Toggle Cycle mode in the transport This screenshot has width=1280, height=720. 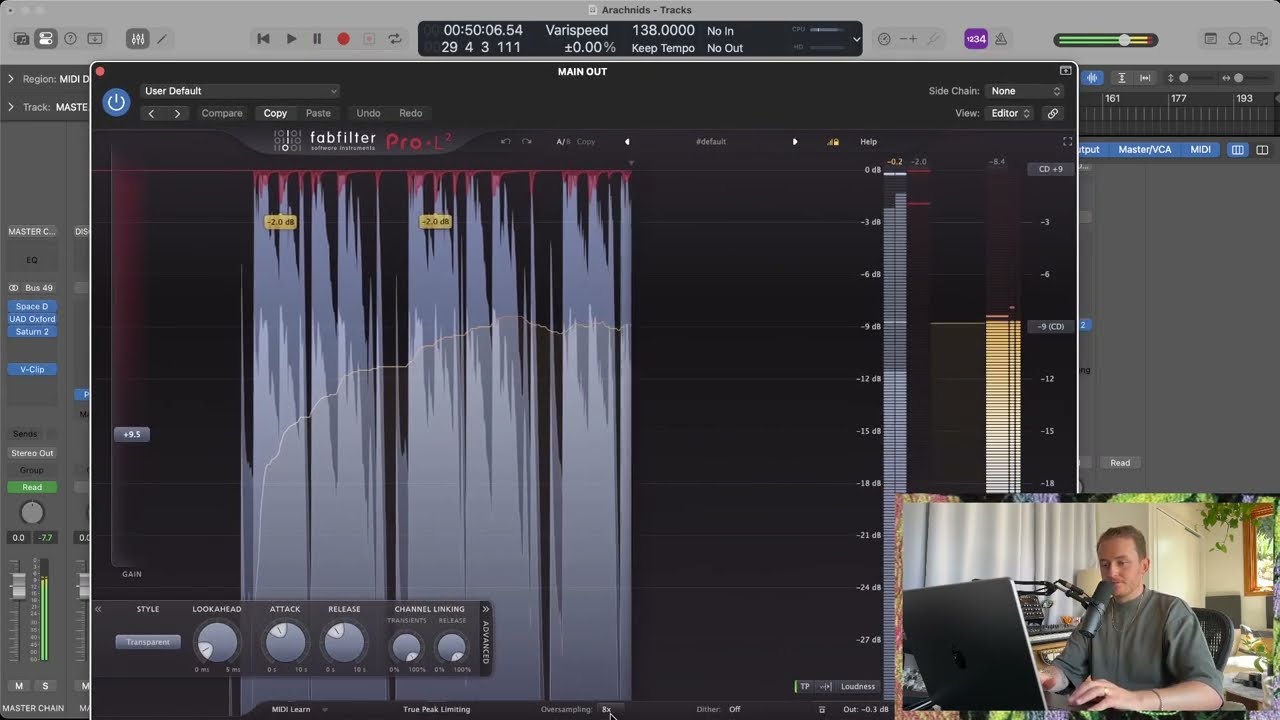[x=395, y=39]
